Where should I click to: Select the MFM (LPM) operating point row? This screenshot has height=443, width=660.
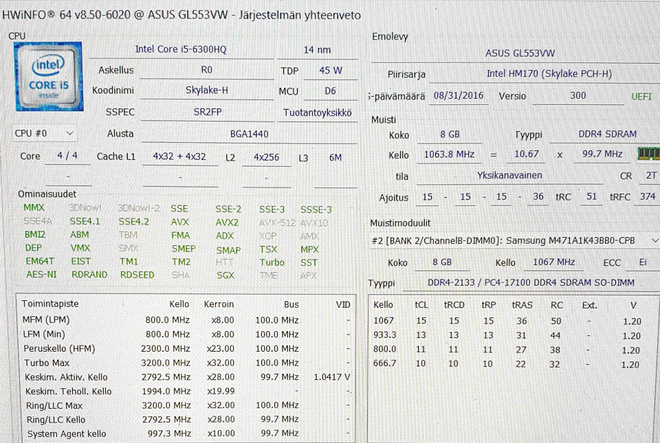click(186, 320)
